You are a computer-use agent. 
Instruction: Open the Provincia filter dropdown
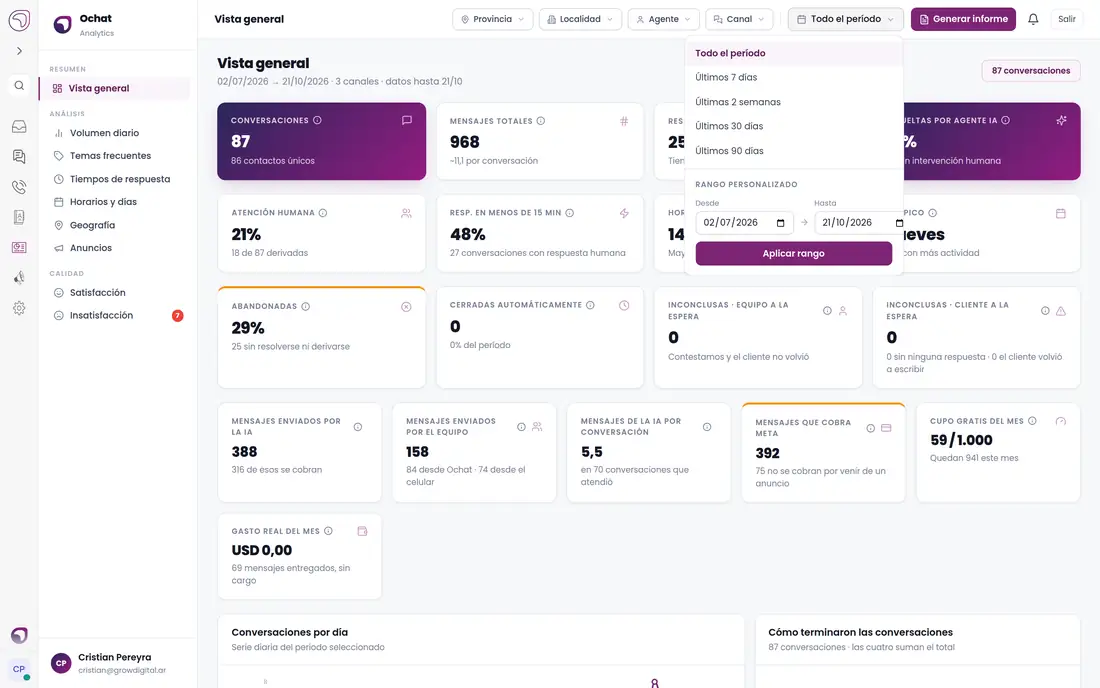point(492,20)
